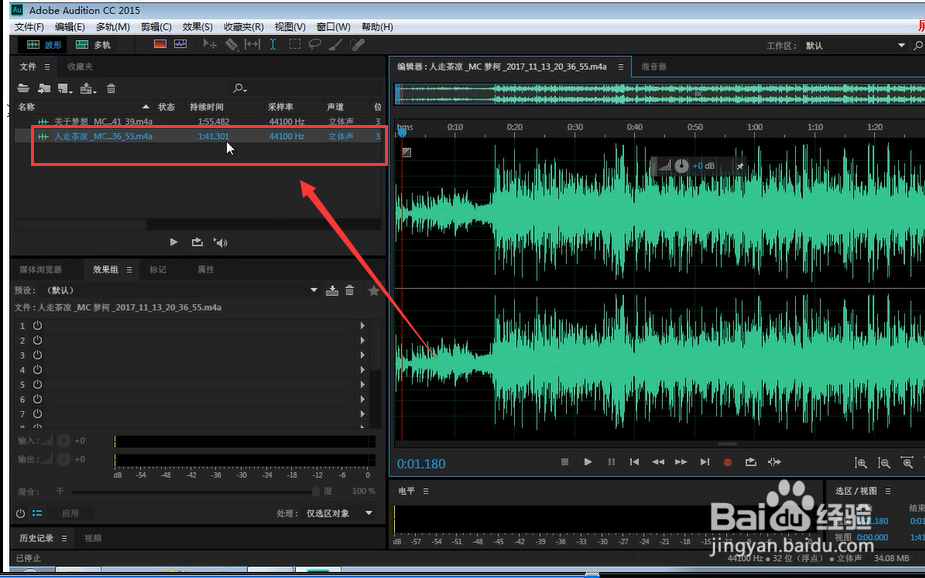
Task: Open the Effects(S) menu
Action: pos(197,27)
